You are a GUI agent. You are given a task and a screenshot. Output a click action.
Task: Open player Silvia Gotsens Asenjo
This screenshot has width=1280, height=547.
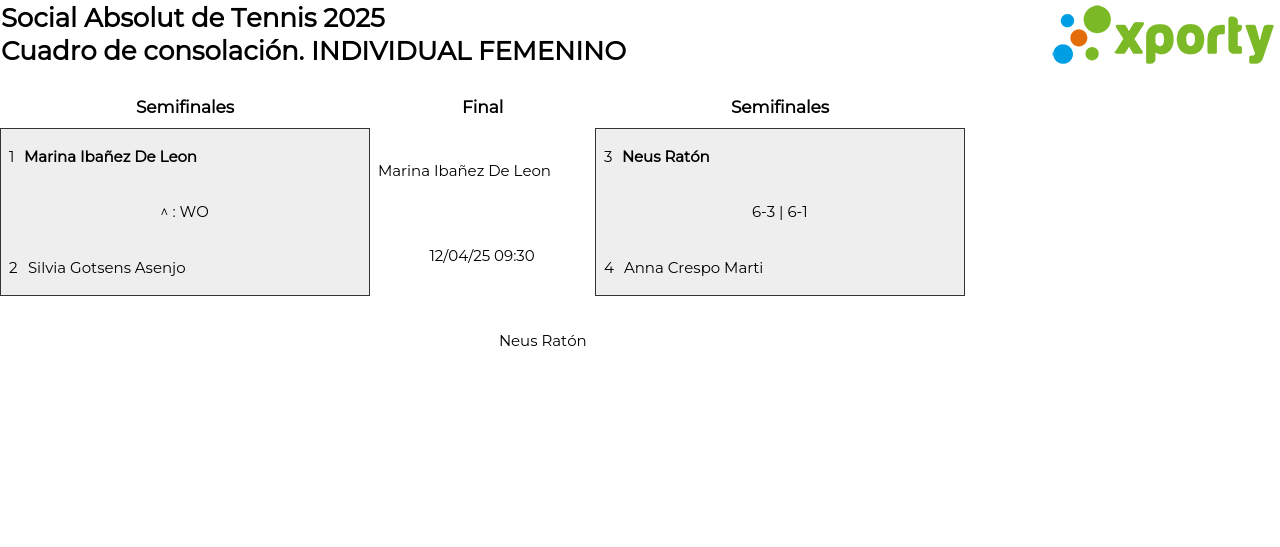(106, 268)
